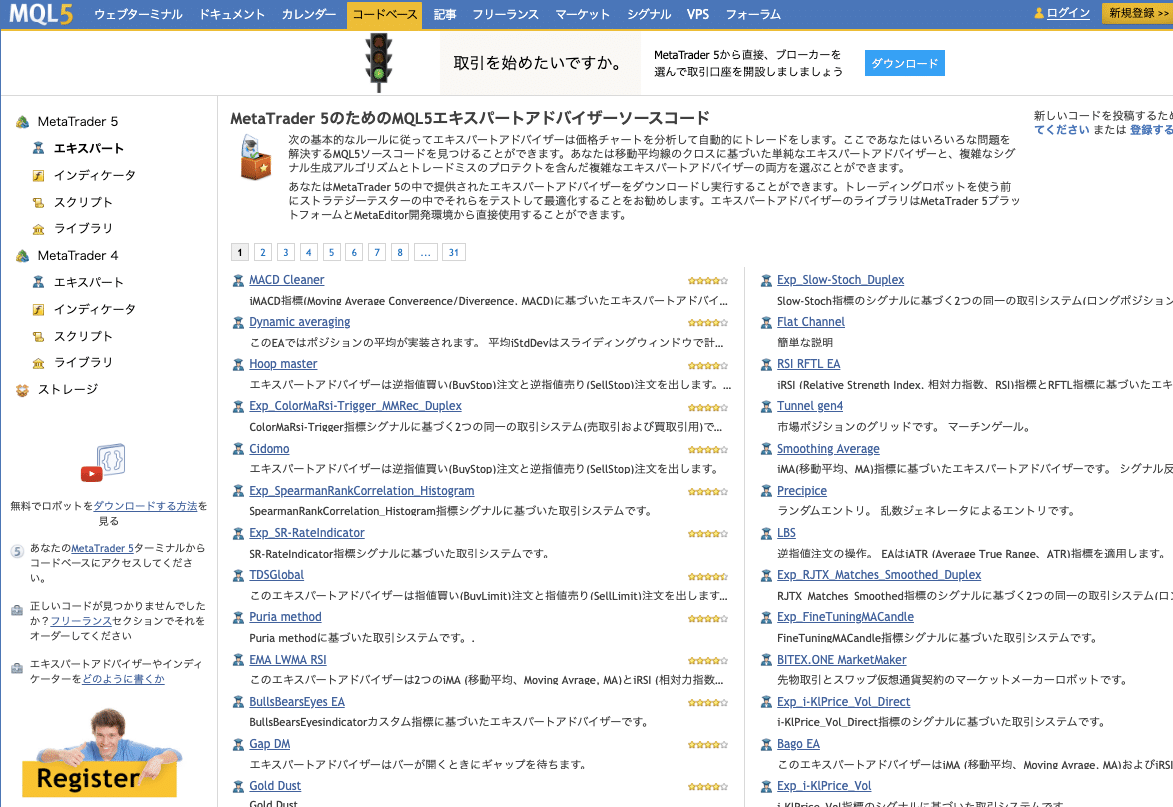Open Exp_SpearmanRankCorrelation_Histogram link
Viewport: 1173px width, 807px height.
point(361,491)
